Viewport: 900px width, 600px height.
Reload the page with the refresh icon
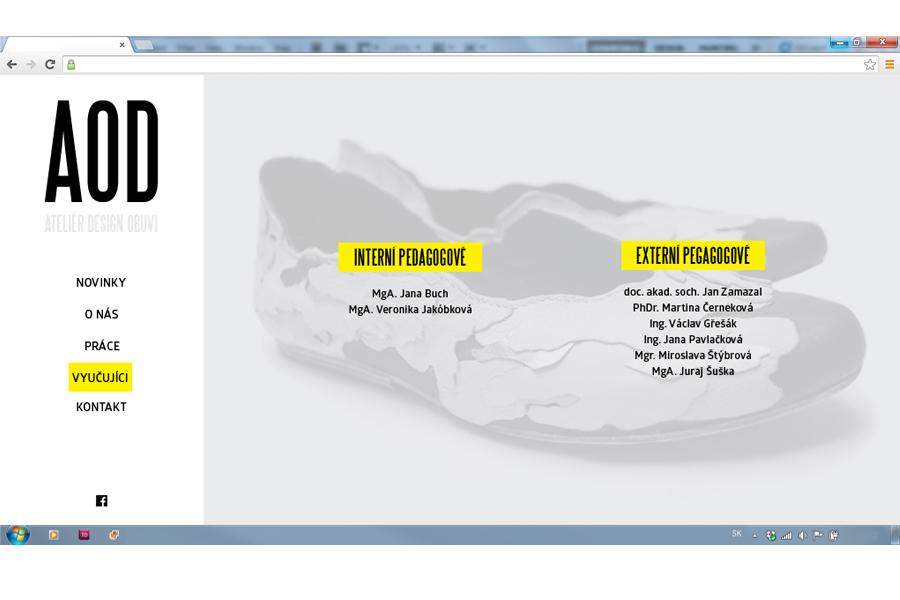coord(50,64)
